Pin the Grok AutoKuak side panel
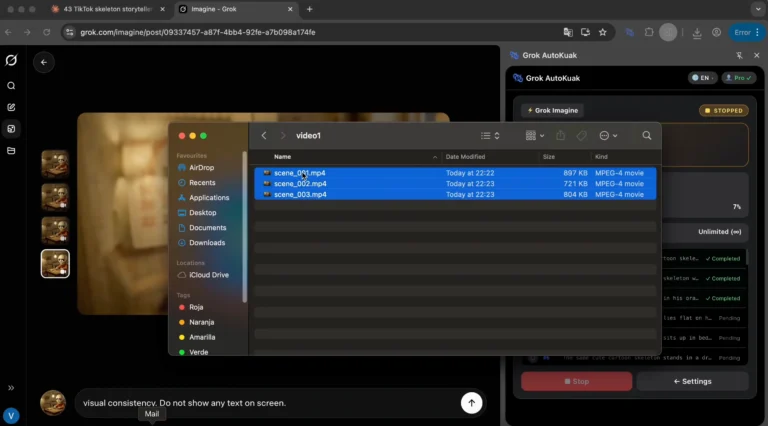This screenshot has height=426, width=768. click(x=739, y=55)
